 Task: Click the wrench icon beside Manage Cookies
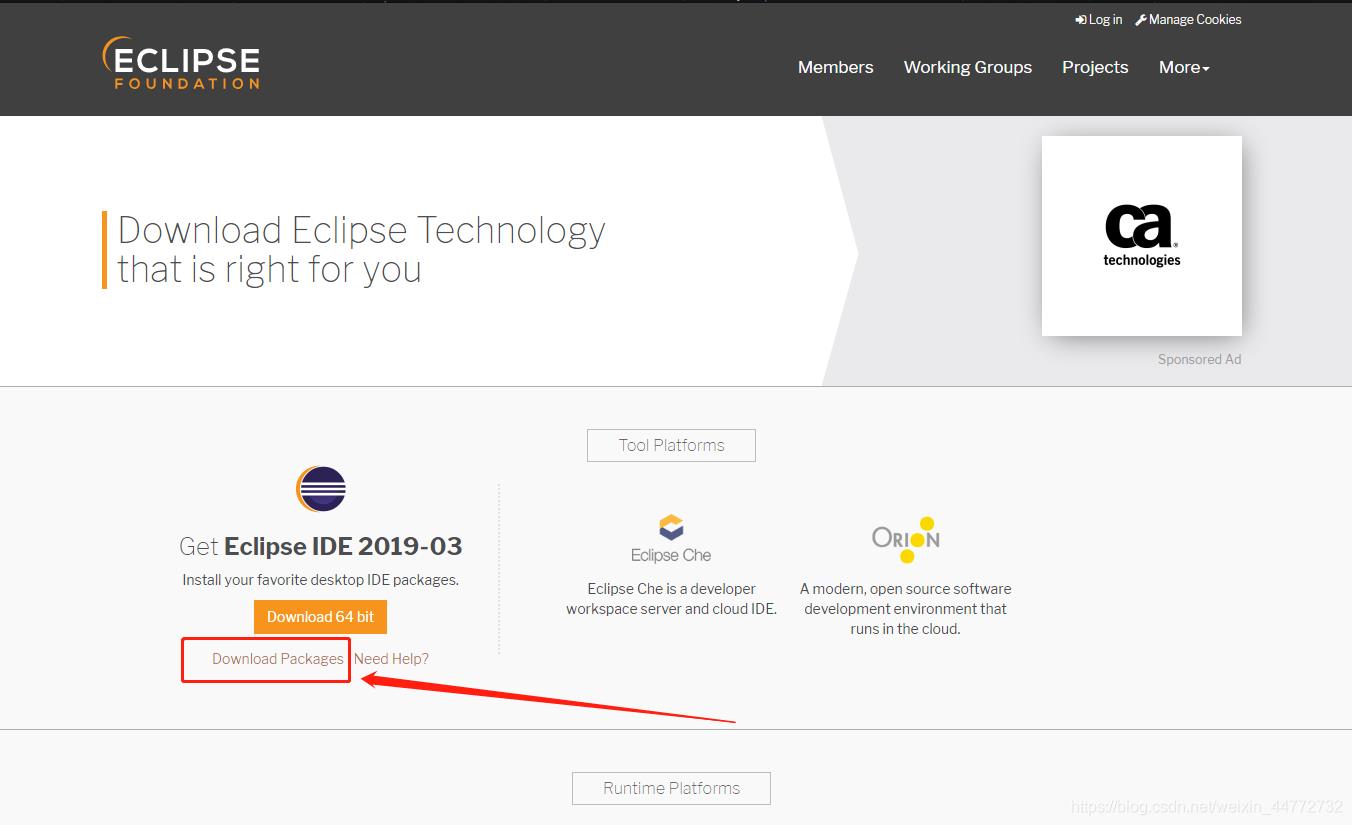pos(1141,20)
